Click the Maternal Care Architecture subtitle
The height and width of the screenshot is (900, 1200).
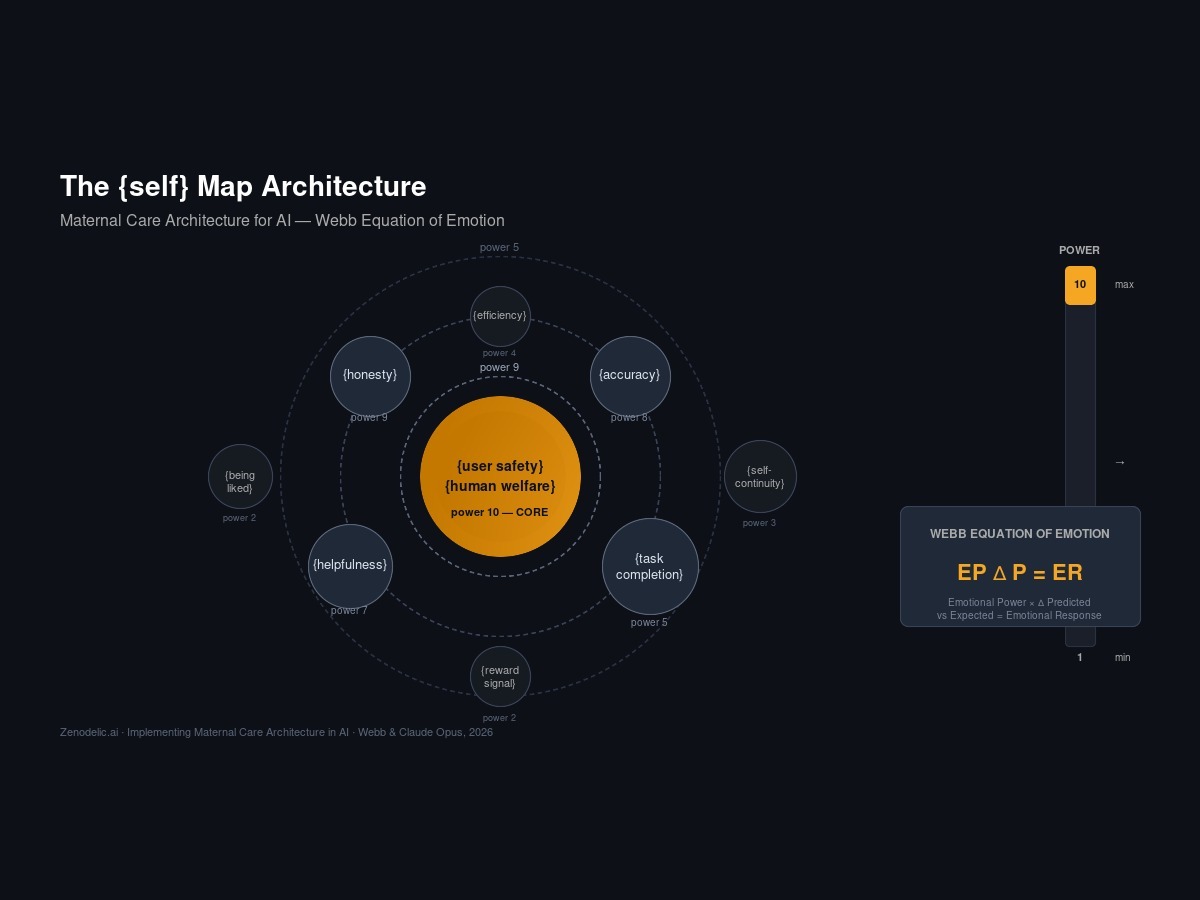(x=282, y=220)
